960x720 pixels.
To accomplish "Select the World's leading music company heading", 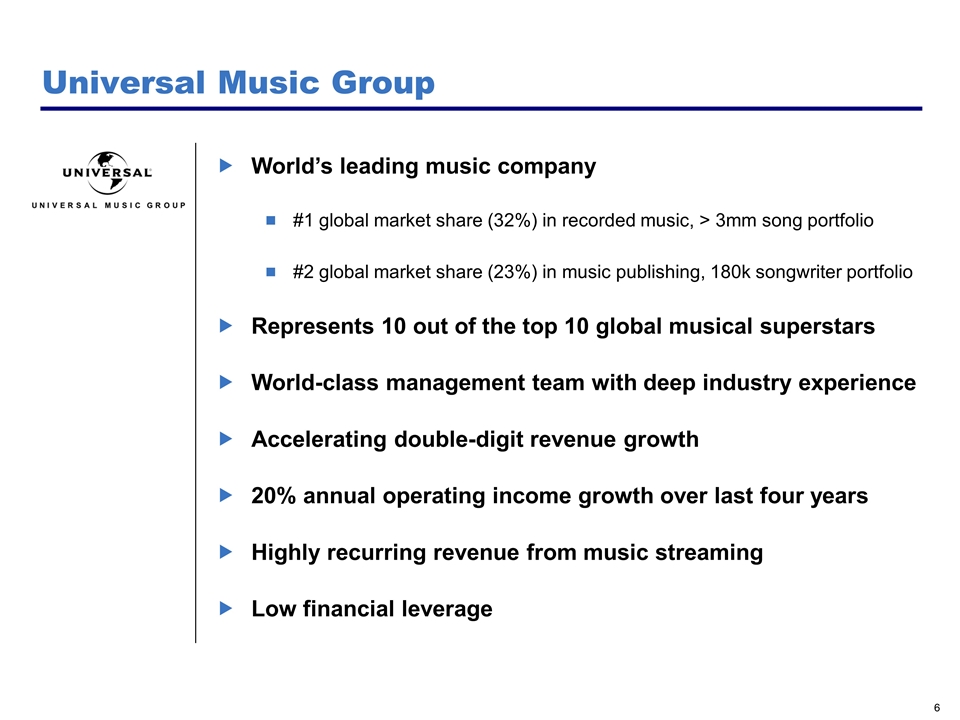I will click(x=423, y=166).
